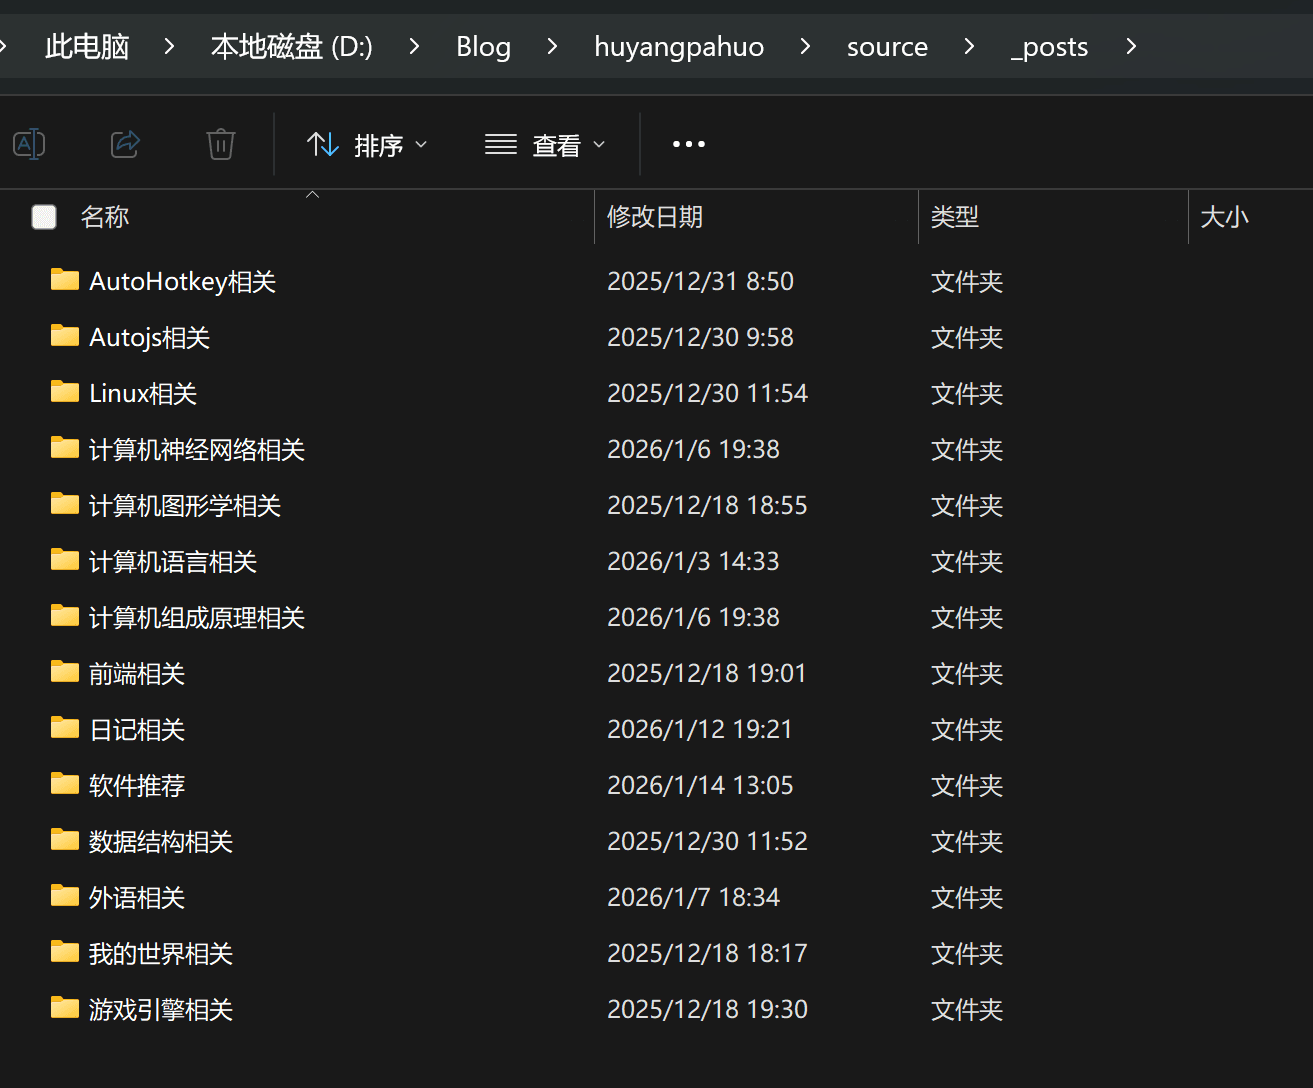Click the AutoHotkey相关 folder icon

pyautogui.click(x=65, y=280)
